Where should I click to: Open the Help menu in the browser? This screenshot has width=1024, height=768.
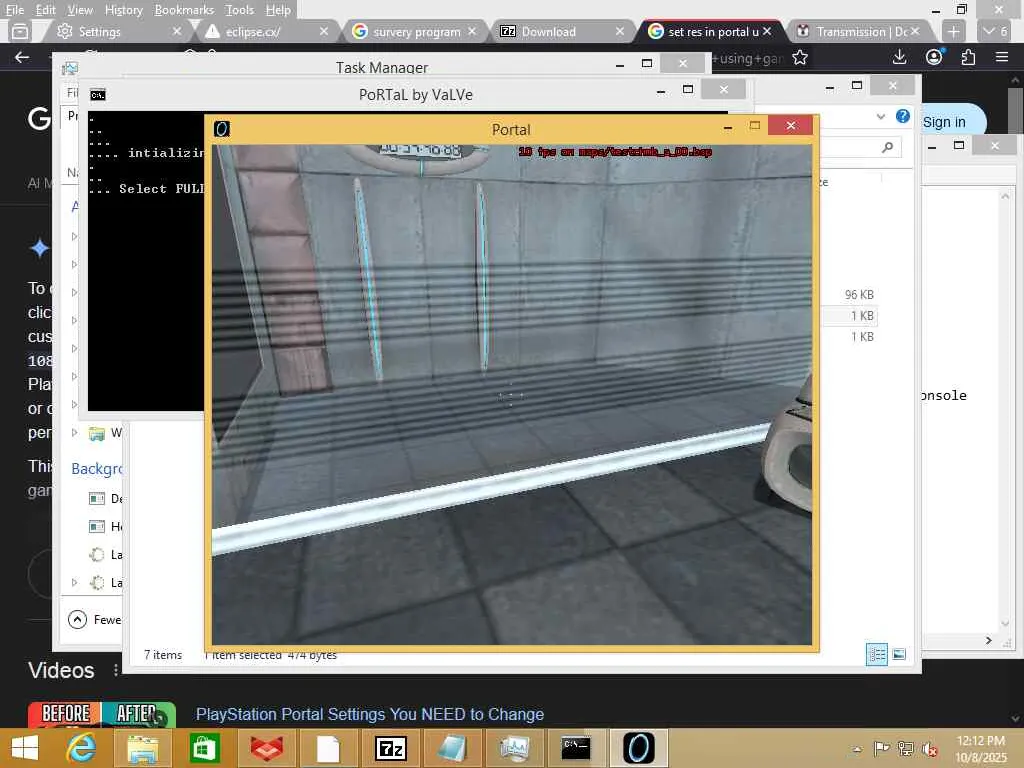[278, 10]
